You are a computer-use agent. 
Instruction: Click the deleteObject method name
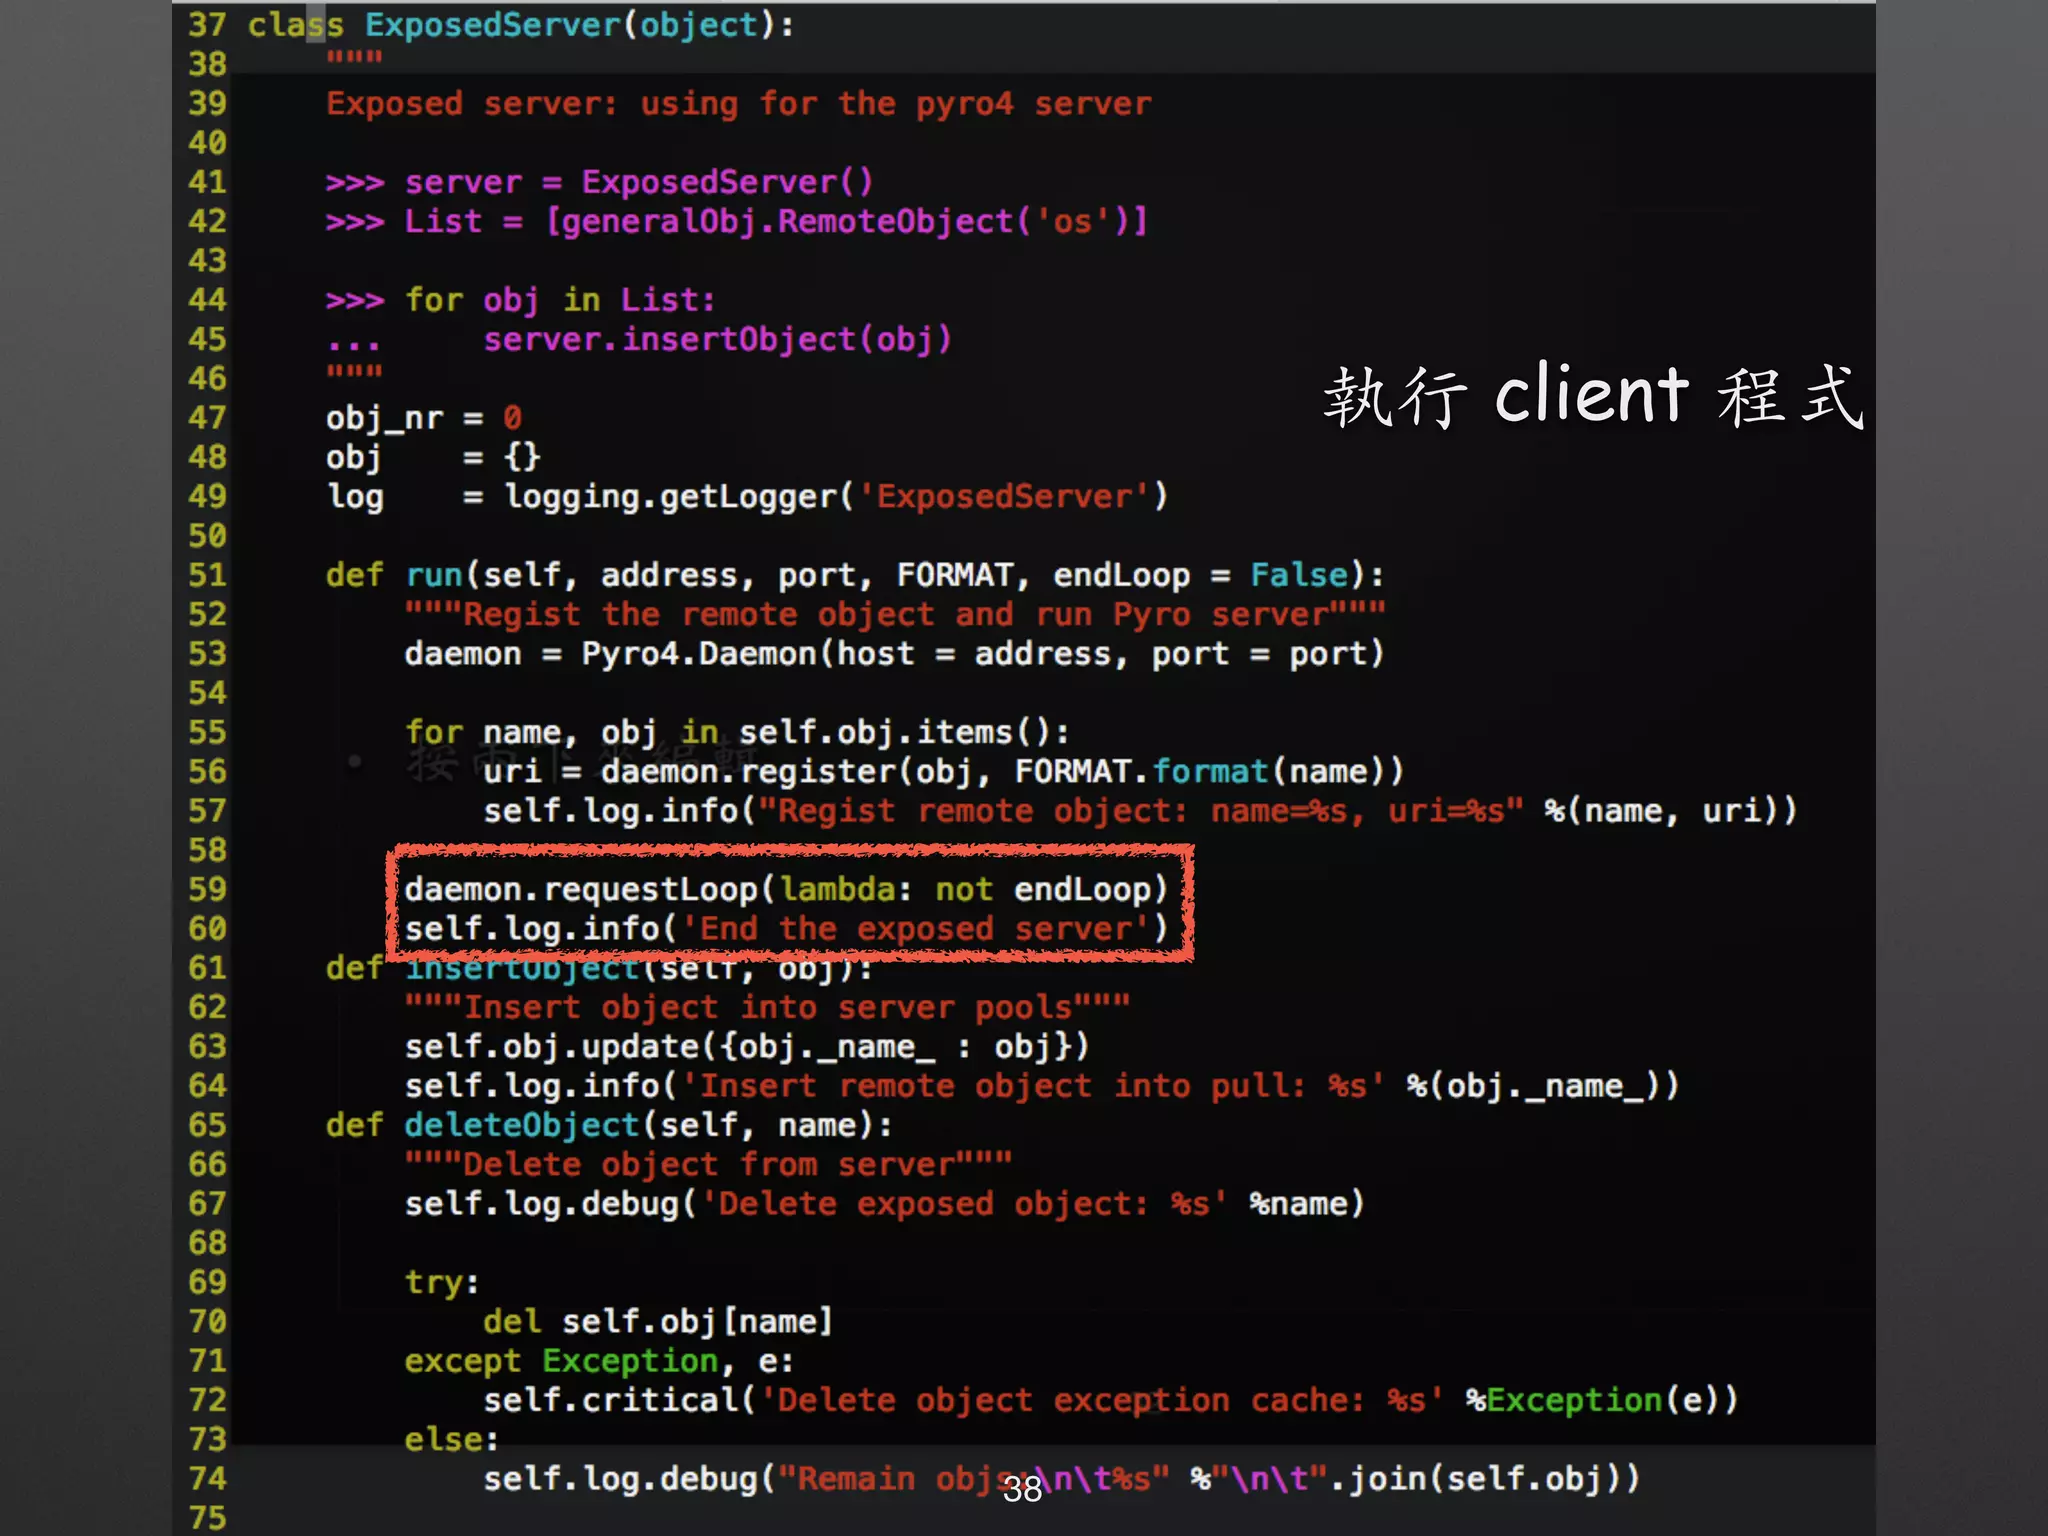[x=521, y=1125]
